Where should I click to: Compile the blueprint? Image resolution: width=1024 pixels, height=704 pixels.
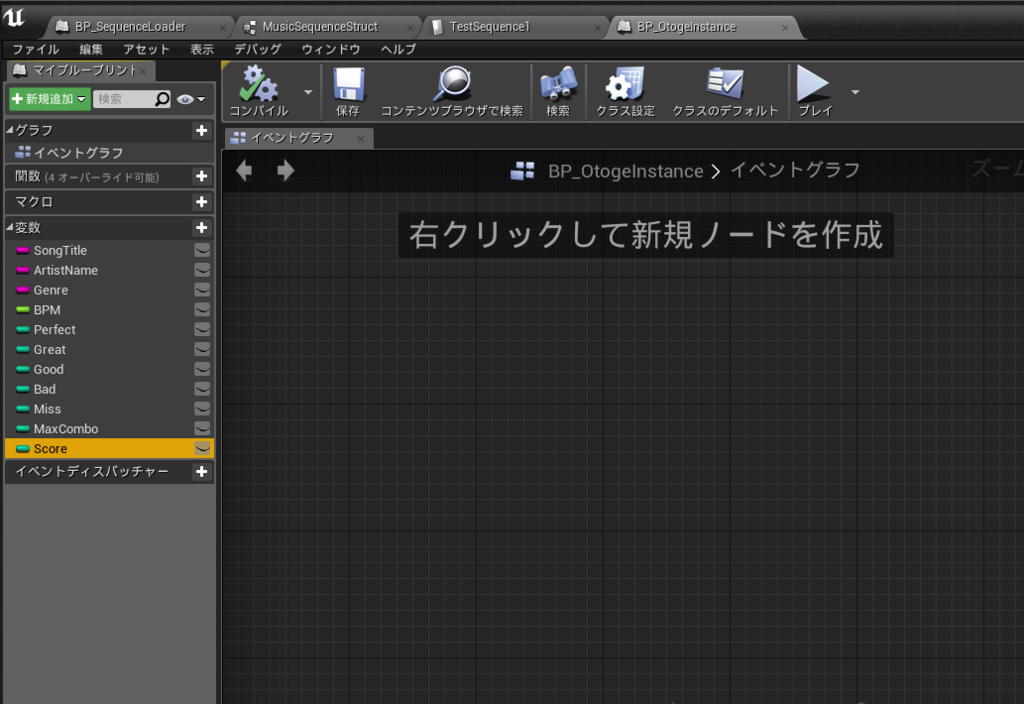point(259,91)
